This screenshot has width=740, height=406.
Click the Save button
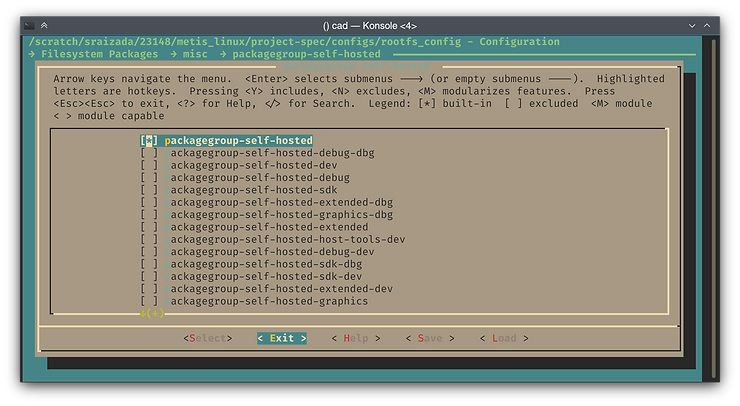pos(429,338)
